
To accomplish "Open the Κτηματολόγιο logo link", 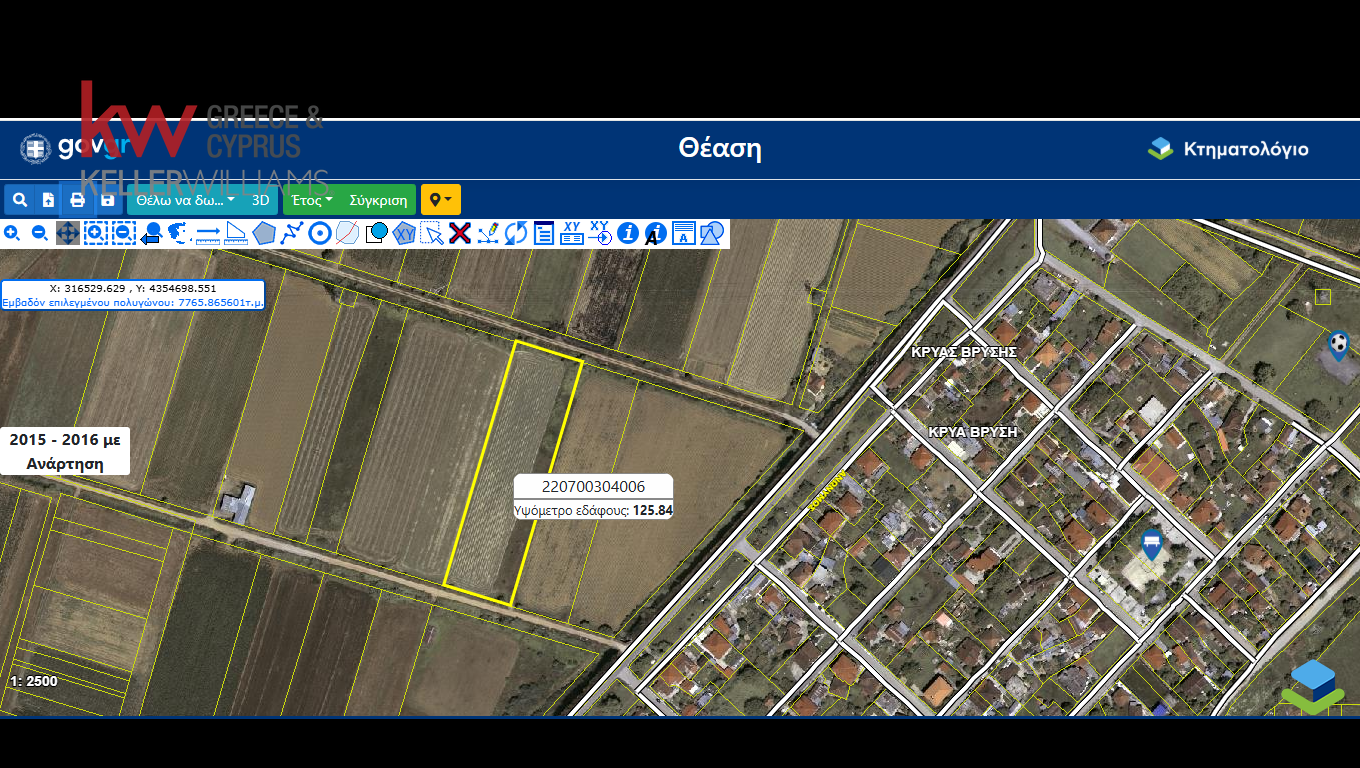I will point(1228,149).
